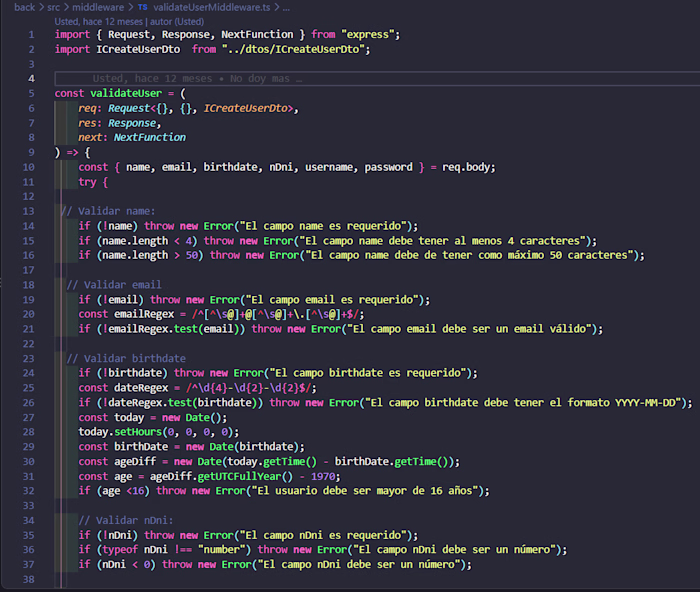
Task: Click 'NextFunction' type on line 8
Action: point(150,138)
